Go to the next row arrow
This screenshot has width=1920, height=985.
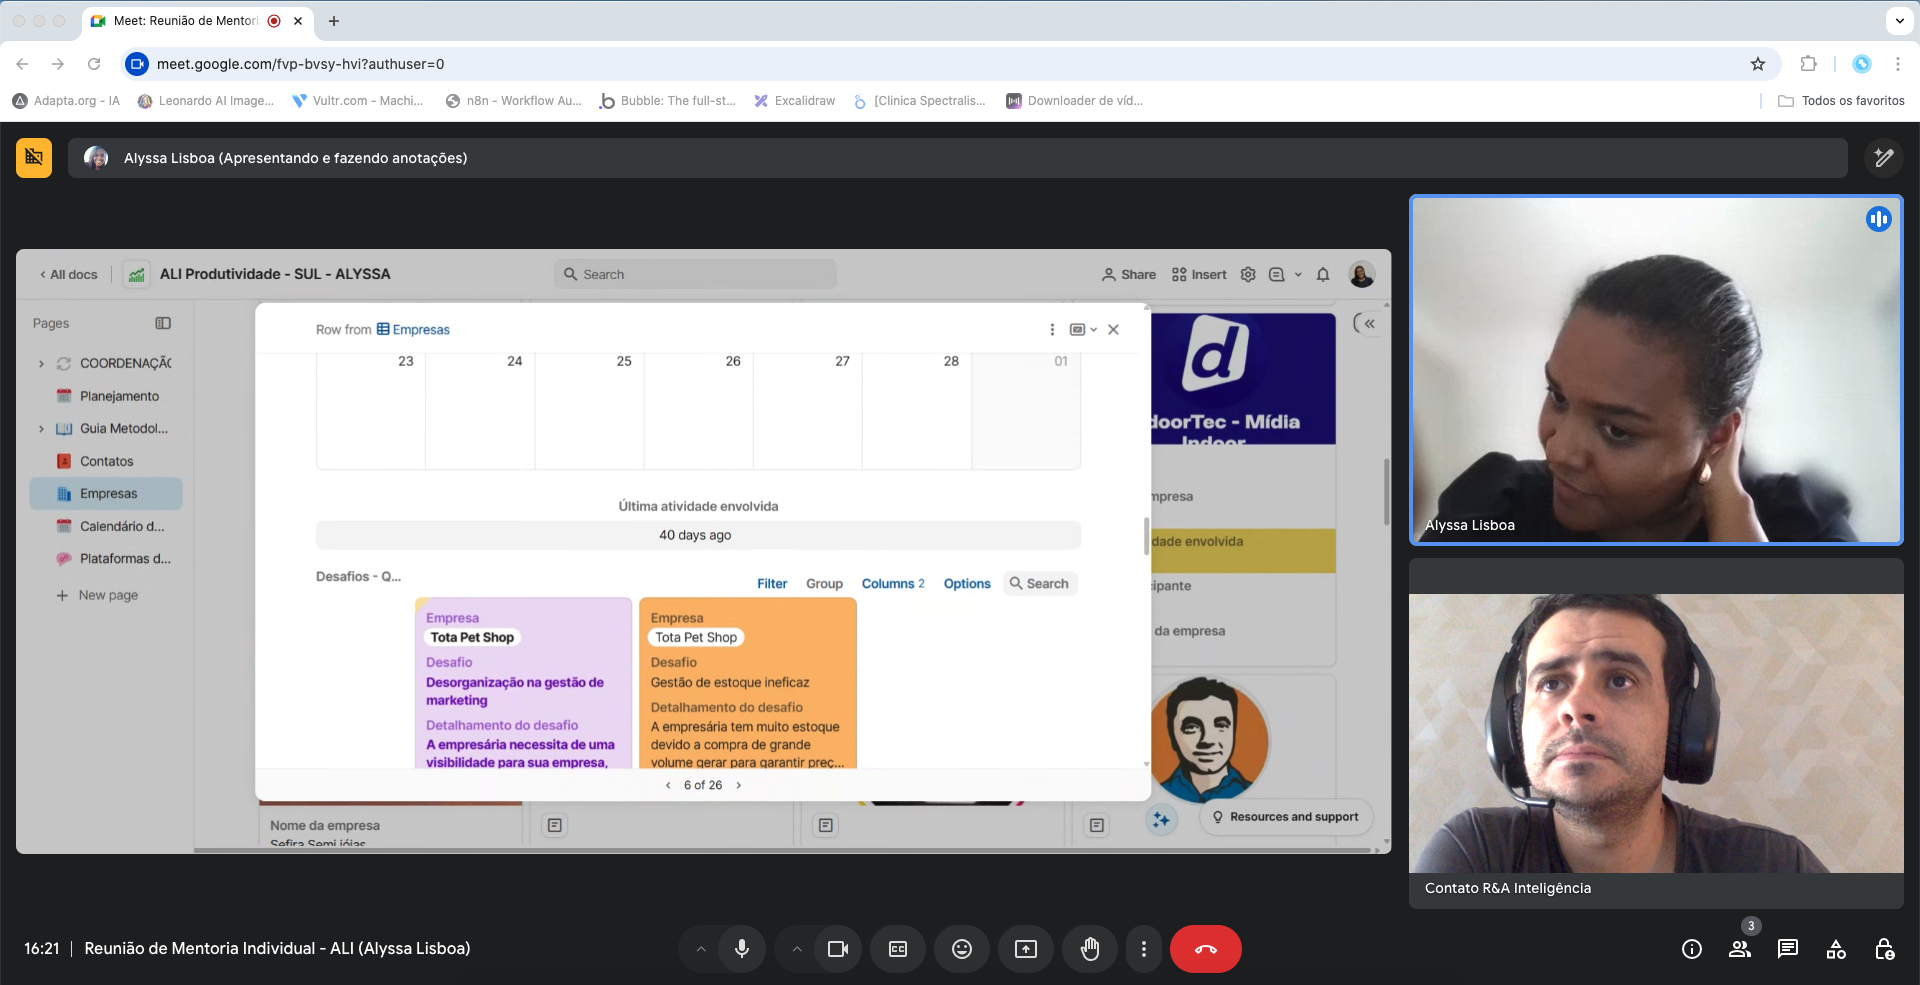tap(739, 785)
